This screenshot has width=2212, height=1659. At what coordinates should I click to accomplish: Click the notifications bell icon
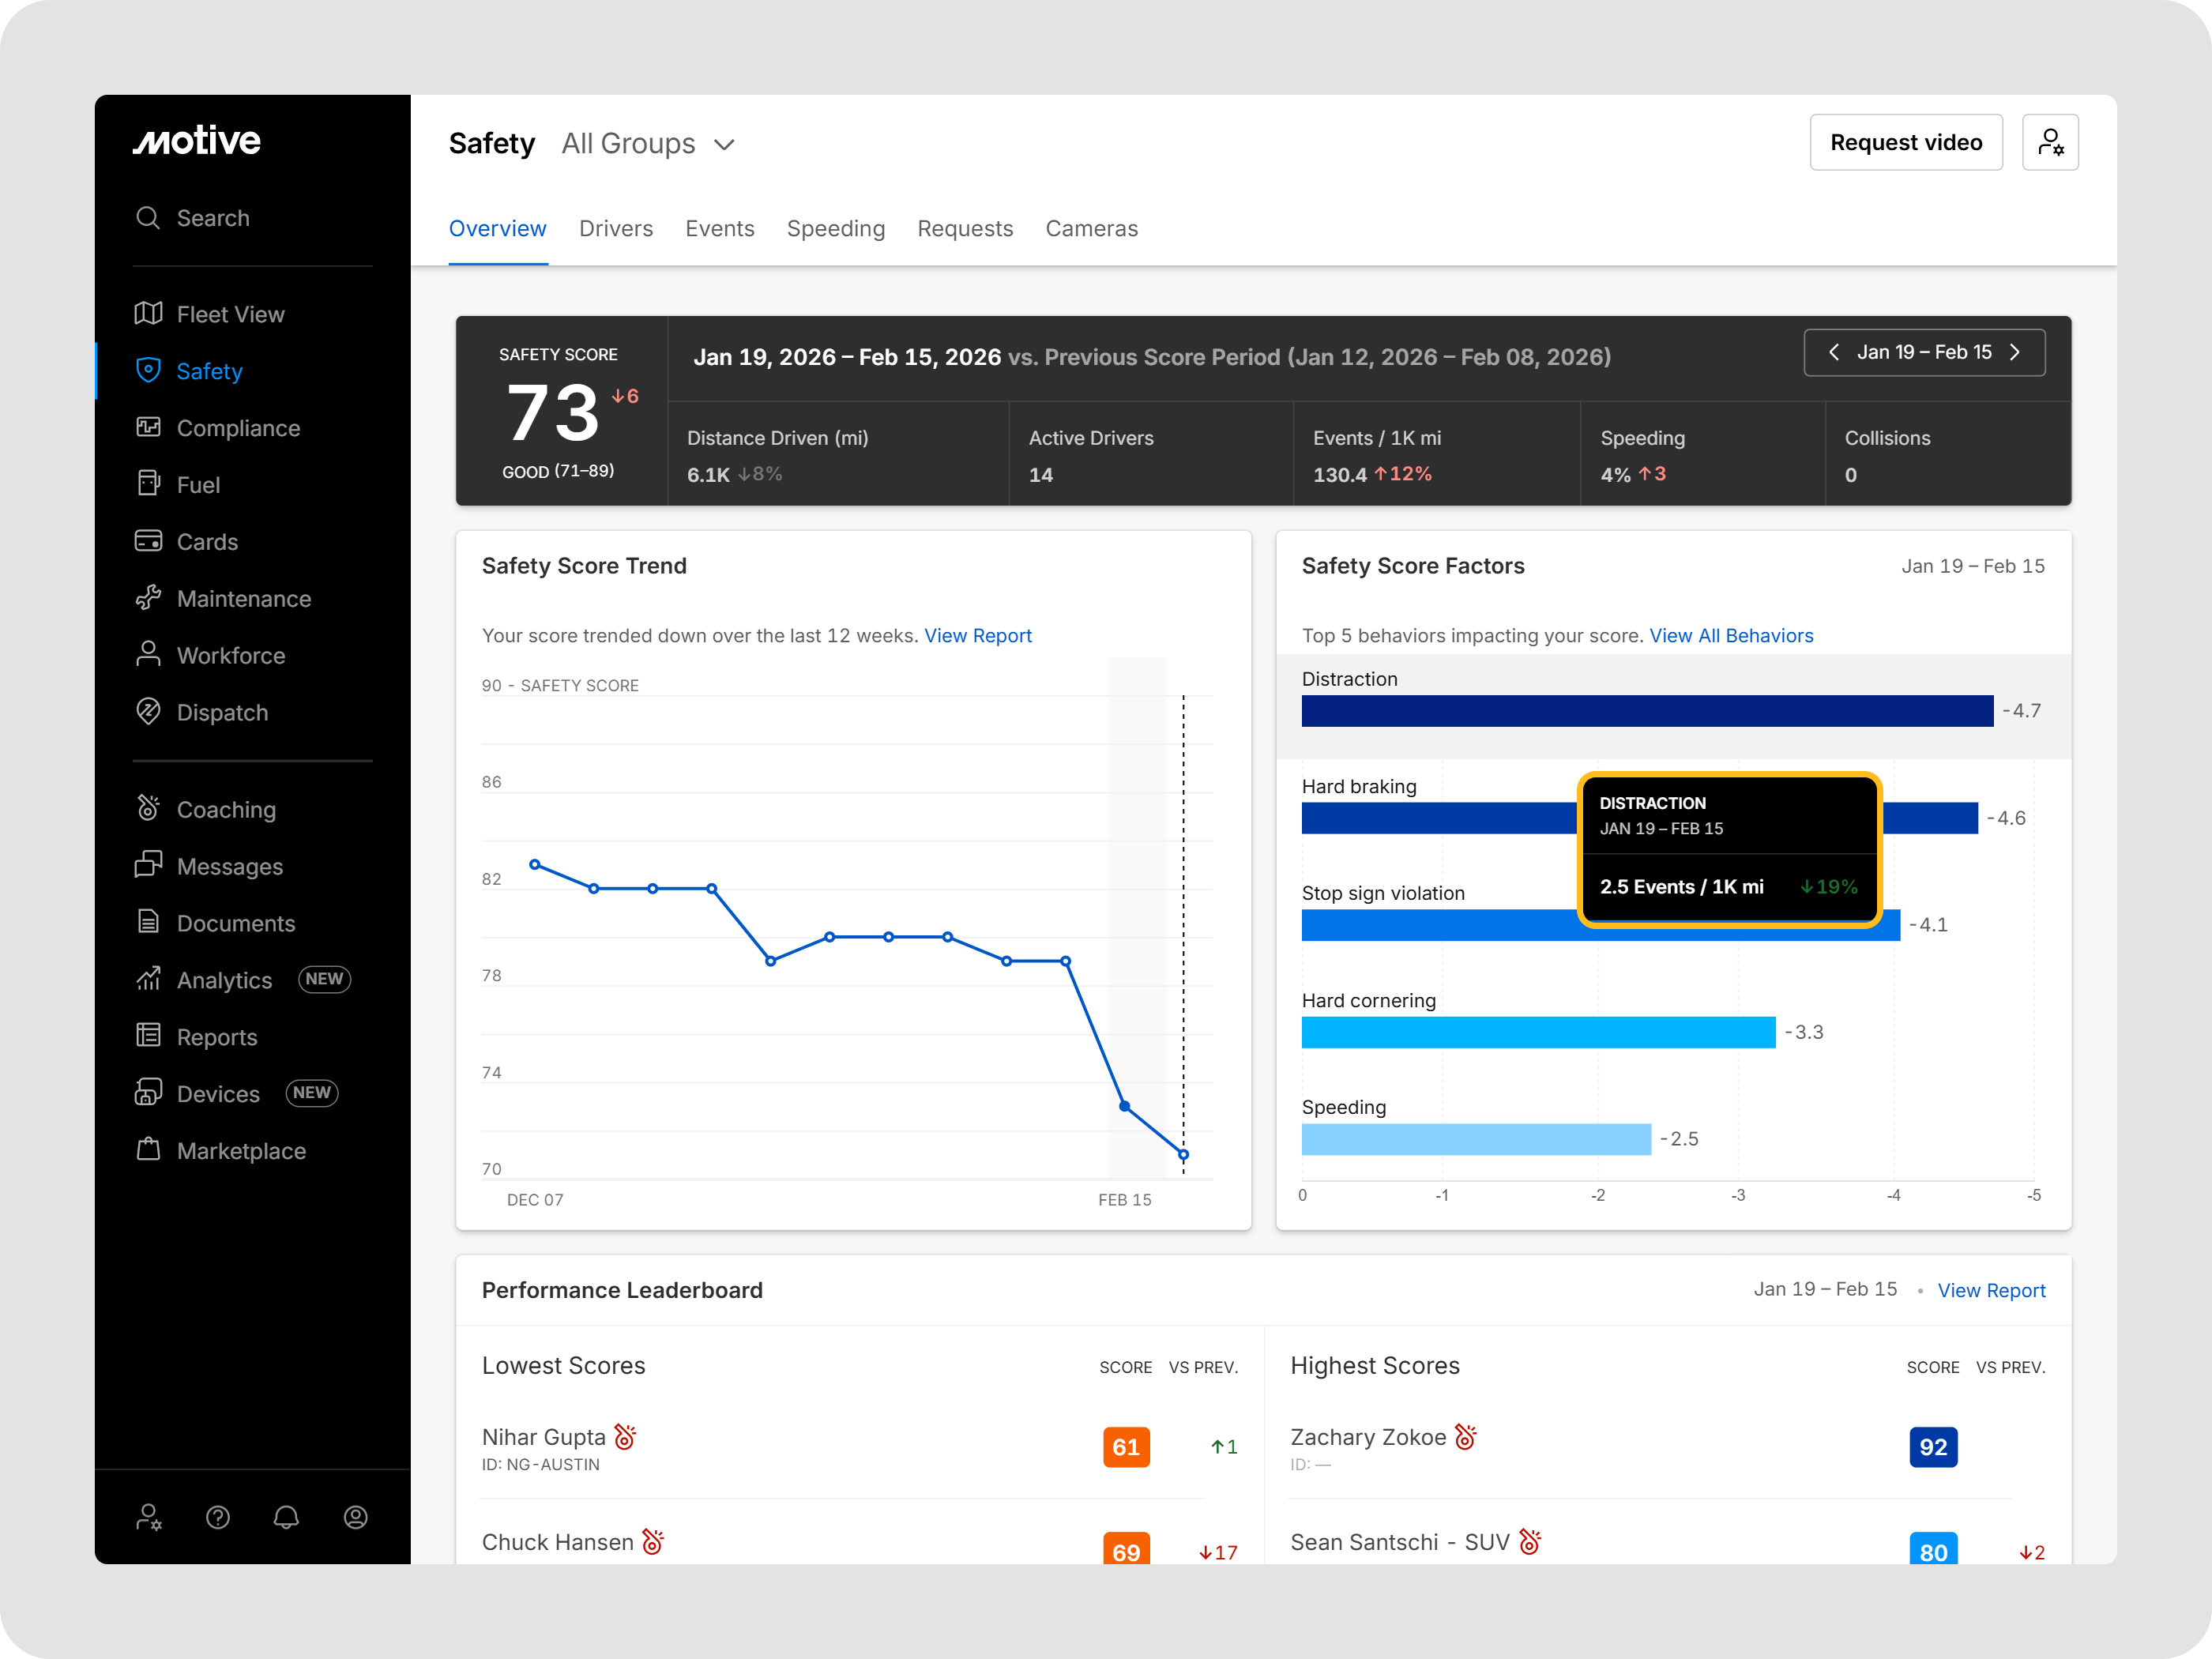point(286,1518)
